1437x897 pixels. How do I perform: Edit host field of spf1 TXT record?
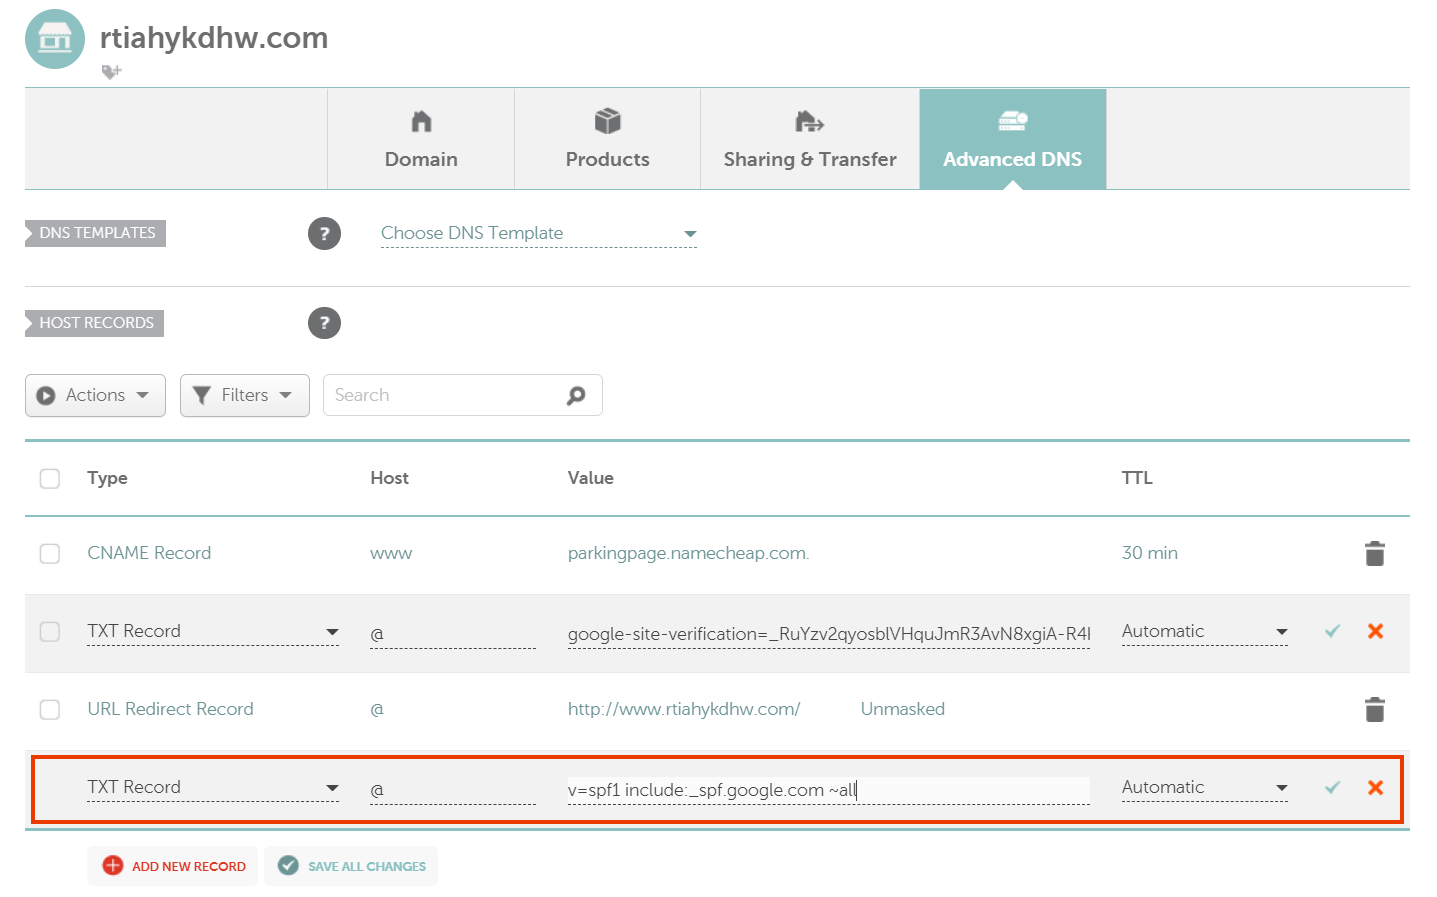click(x=453, y=790)
